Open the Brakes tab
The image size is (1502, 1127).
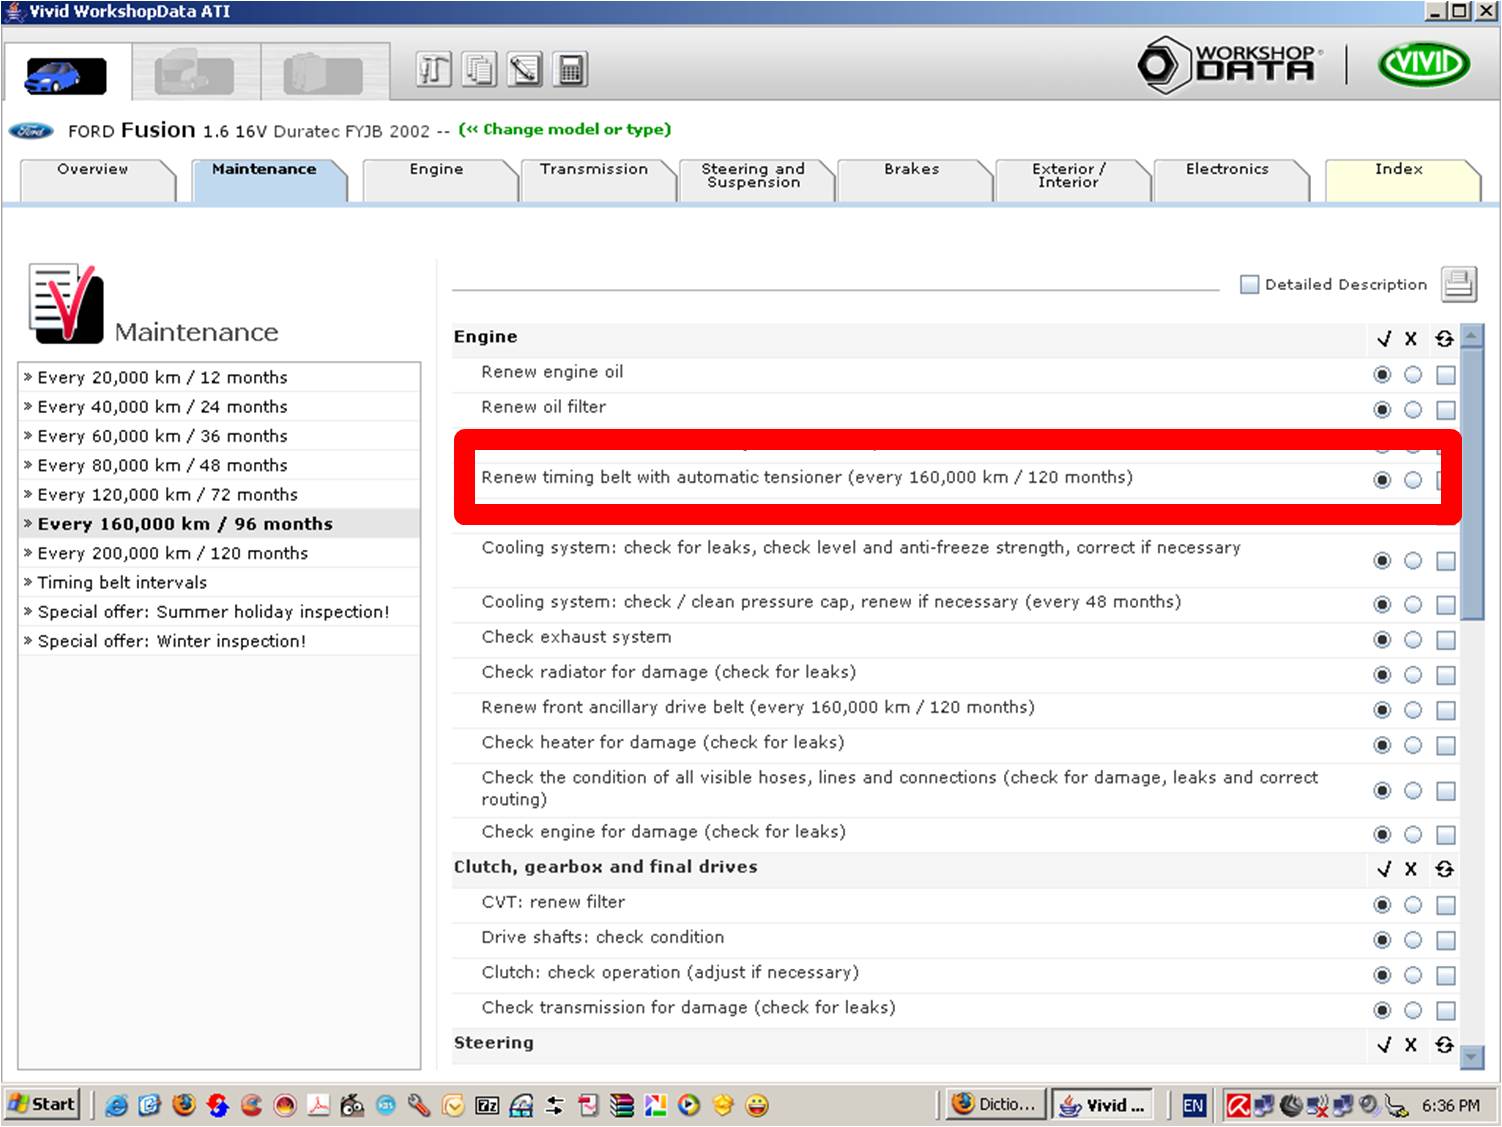pos(911,170)
